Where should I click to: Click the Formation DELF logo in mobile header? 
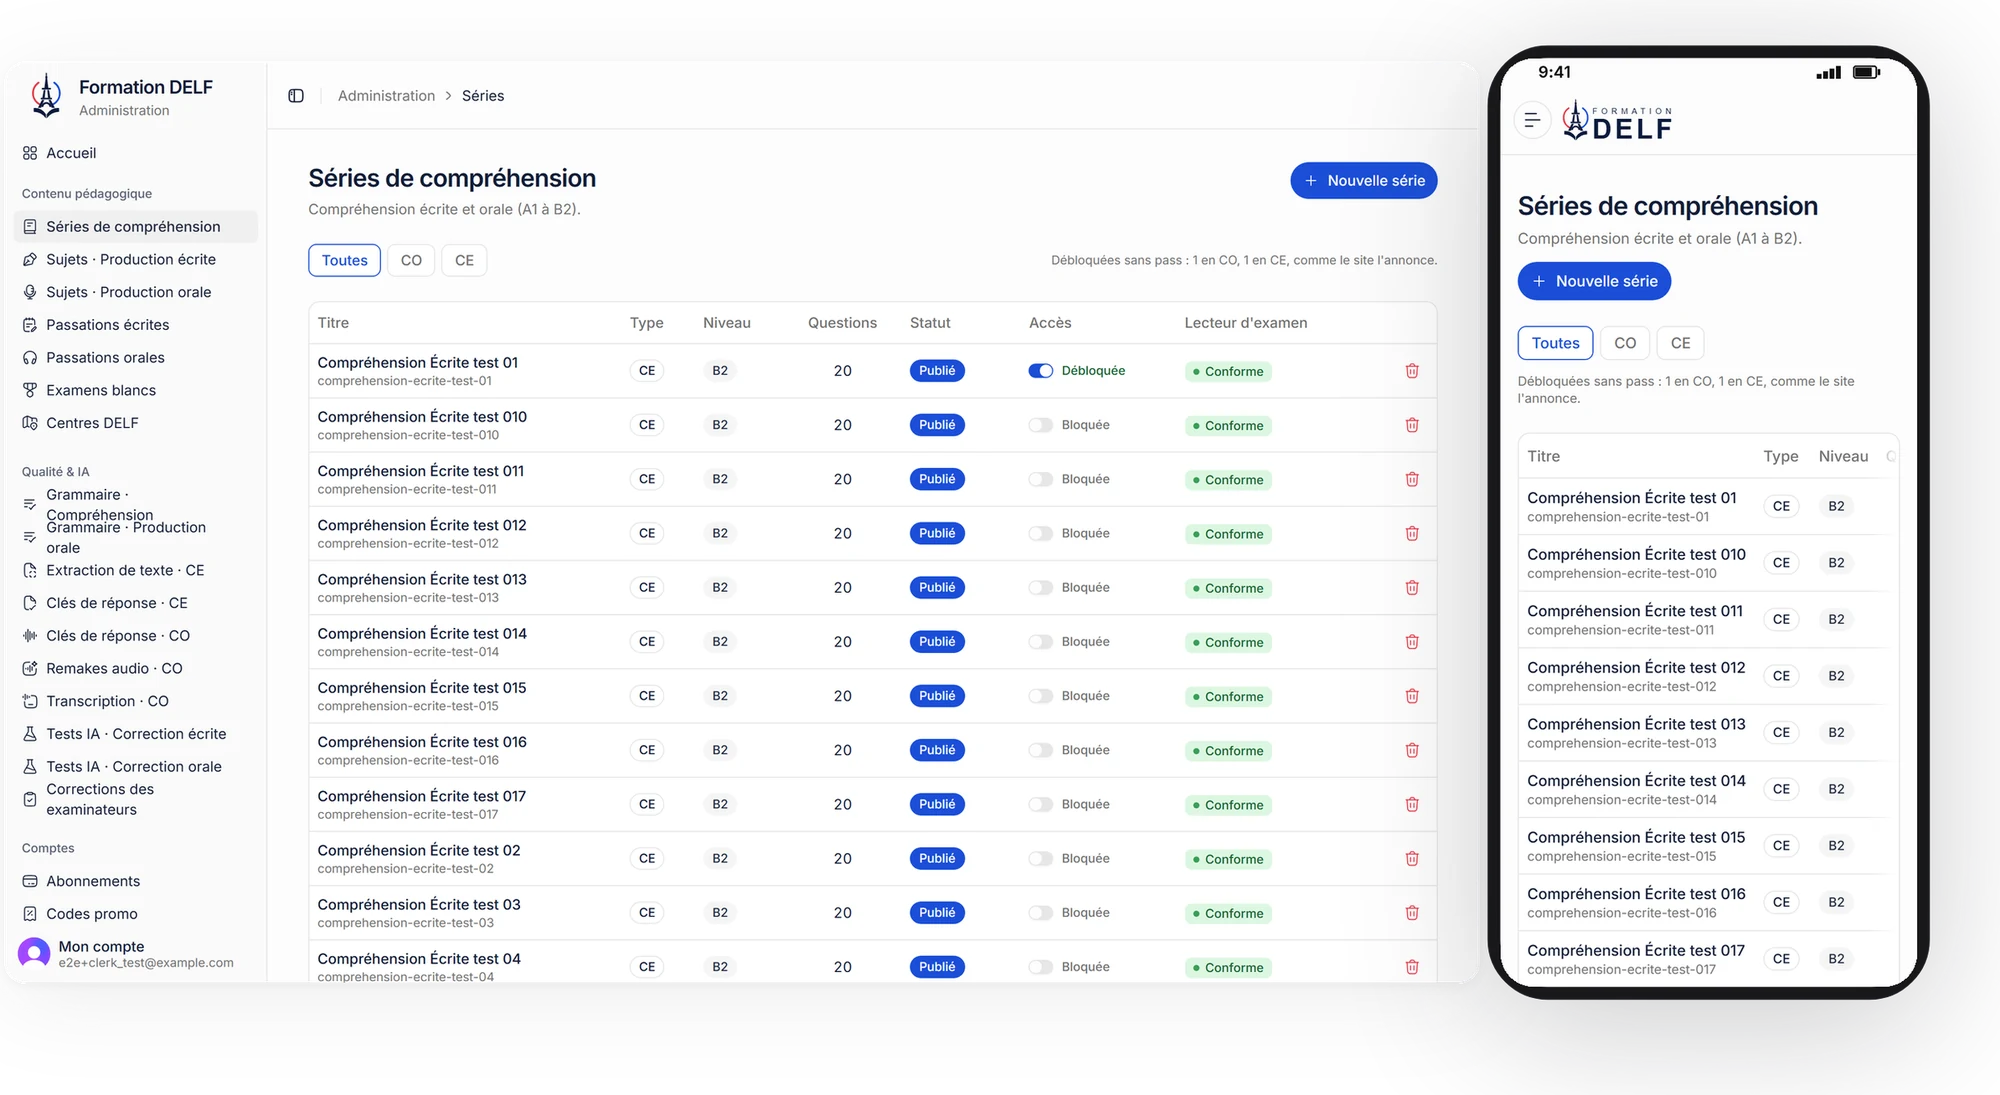1617,120
